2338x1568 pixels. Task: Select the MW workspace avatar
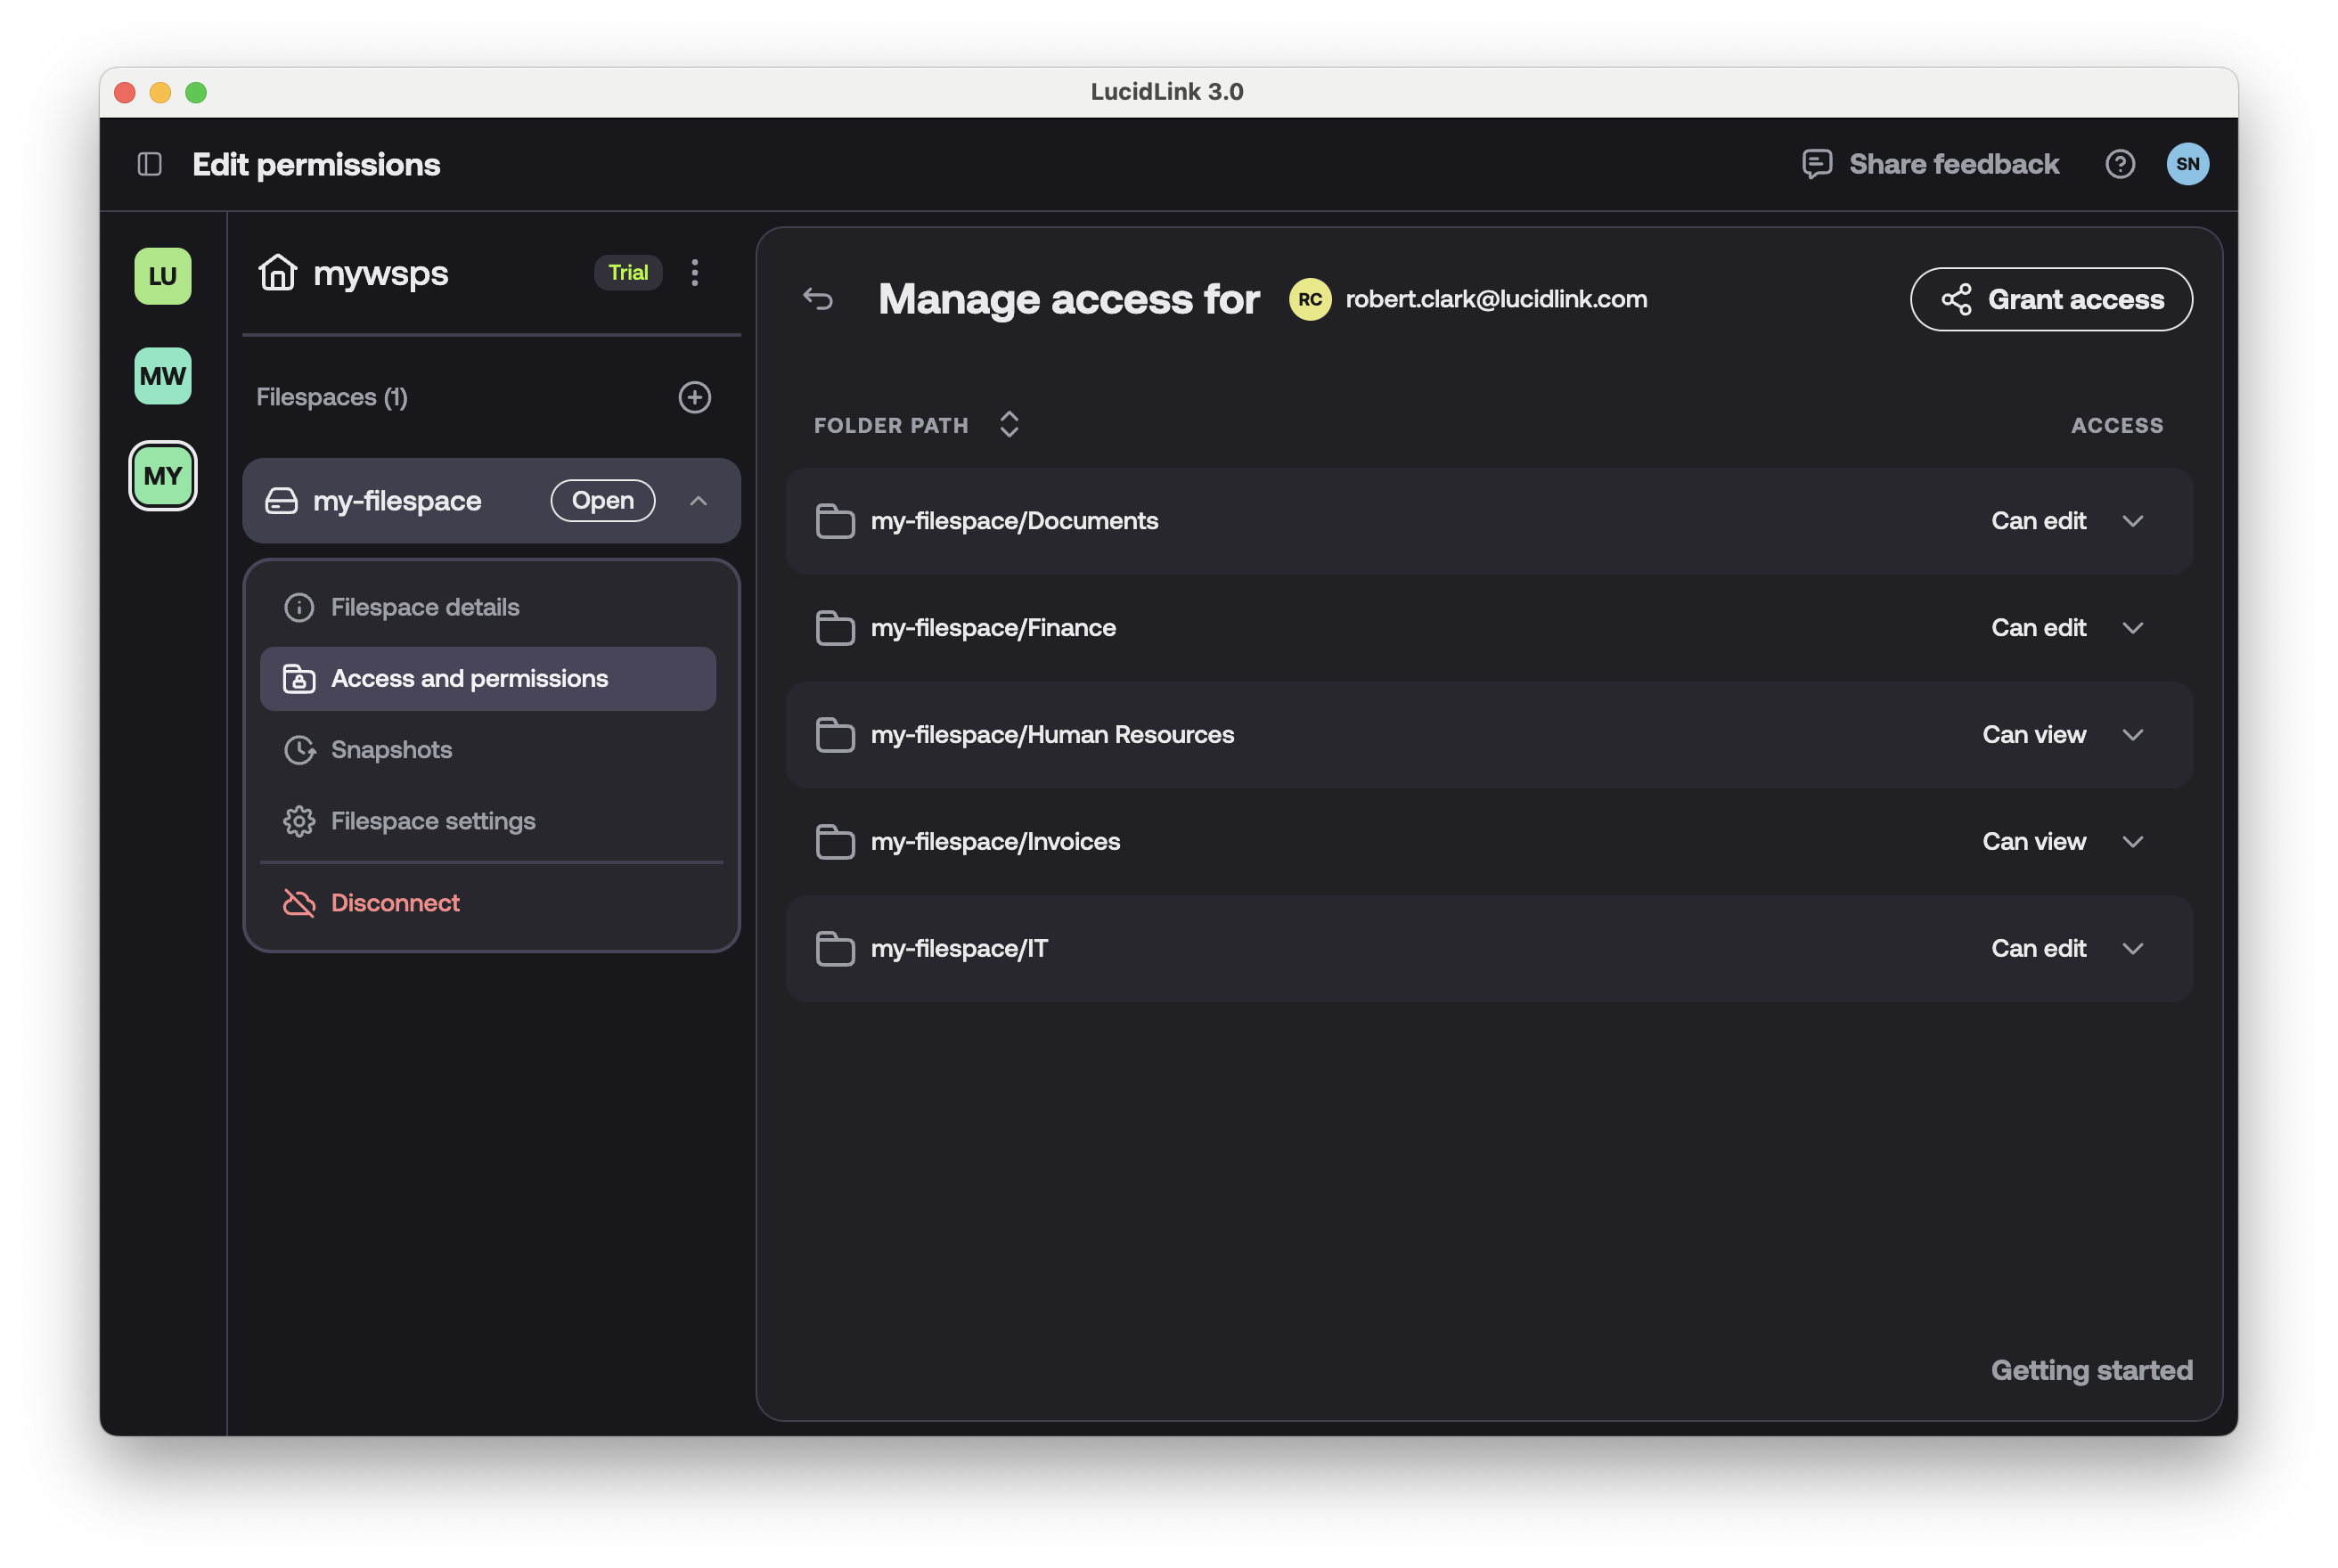(163, 376)
